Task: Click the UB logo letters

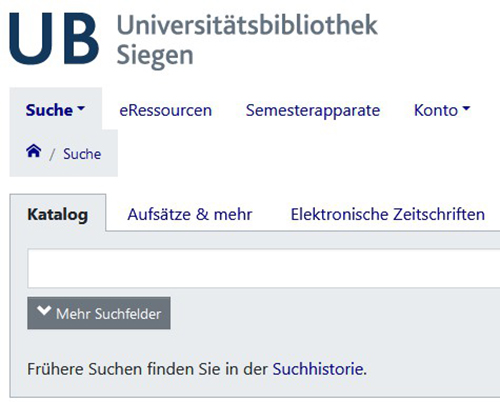Action: (54, 39)
